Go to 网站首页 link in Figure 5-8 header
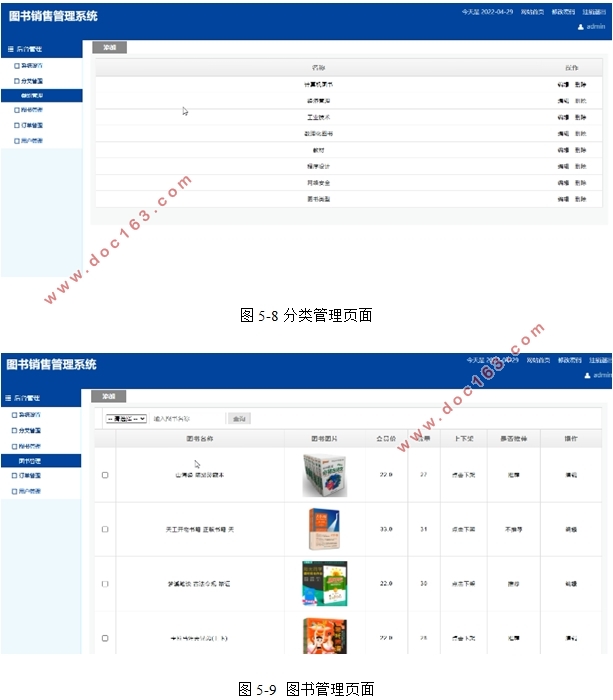The width and height of the screenshot is (613, 700). pyautogui.click(x=532, y=12)
